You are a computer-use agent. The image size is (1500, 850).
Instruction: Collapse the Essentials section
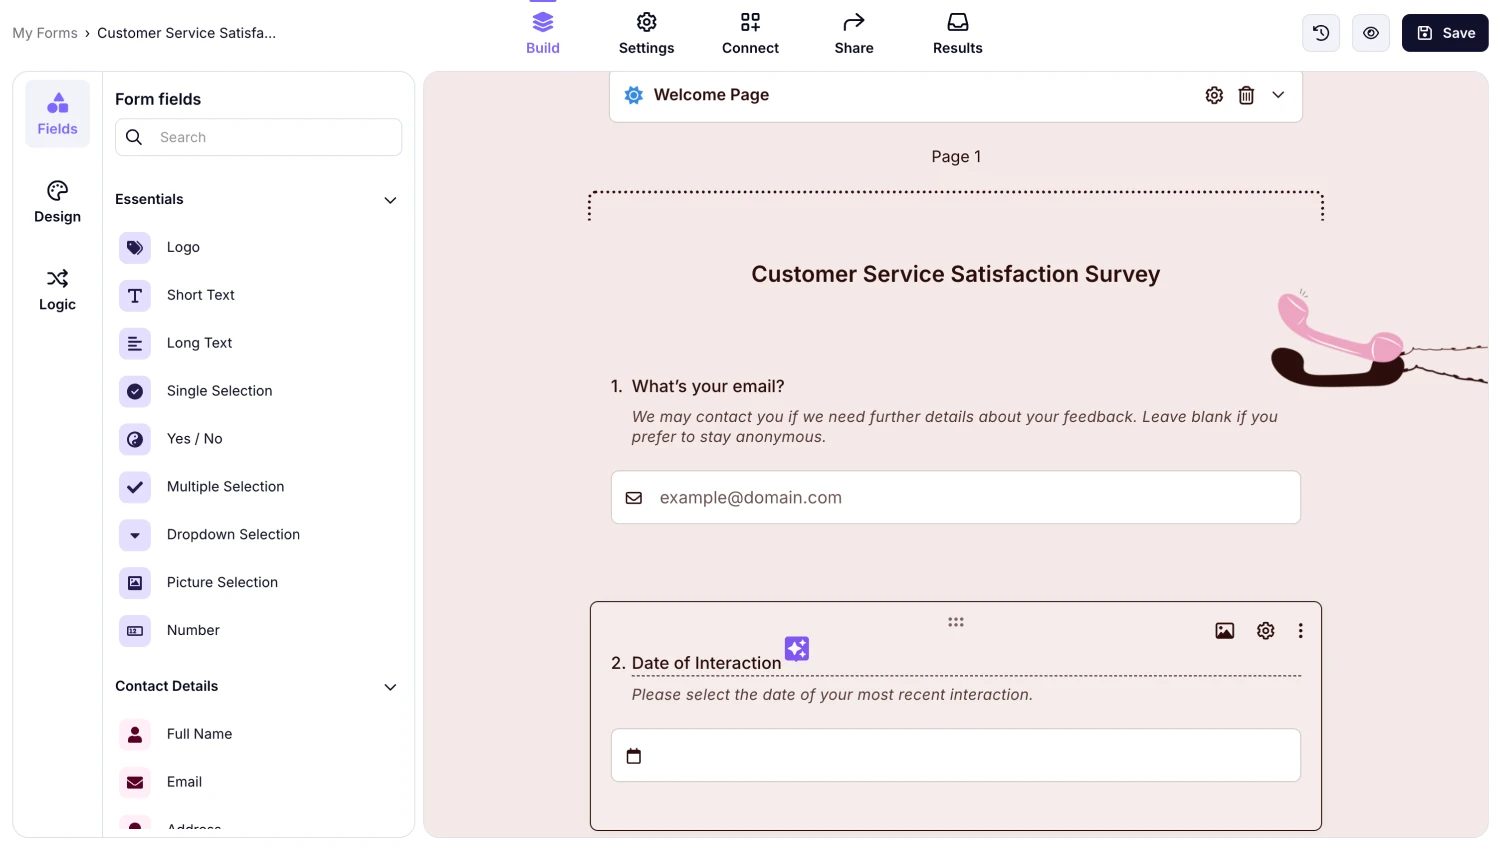point(390,200)
